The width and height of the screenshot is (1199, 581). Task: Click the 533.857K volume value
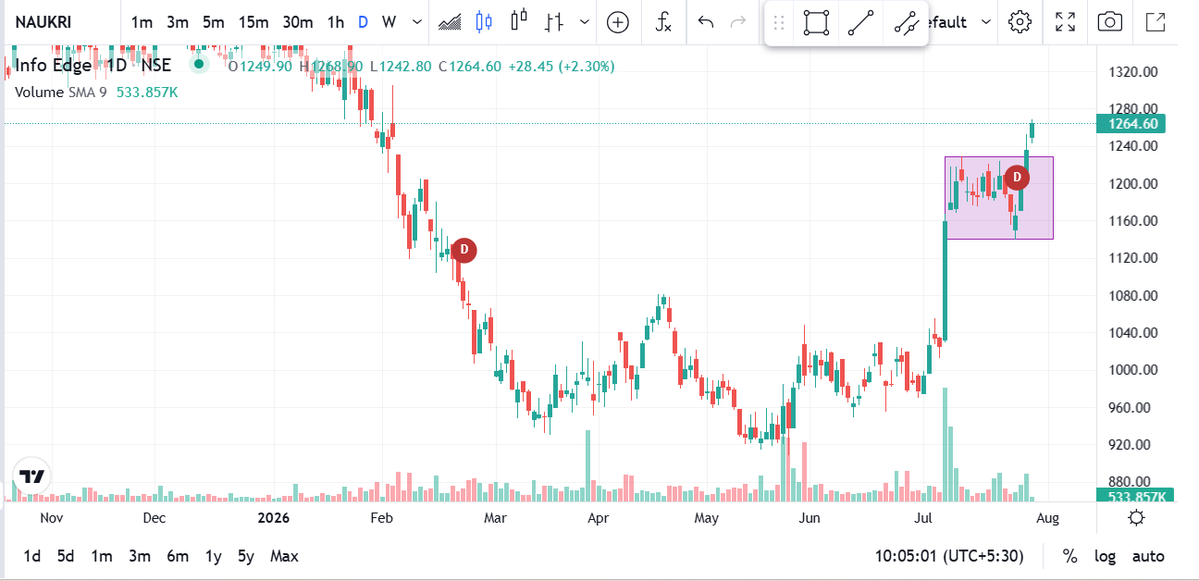click(147, 93)
